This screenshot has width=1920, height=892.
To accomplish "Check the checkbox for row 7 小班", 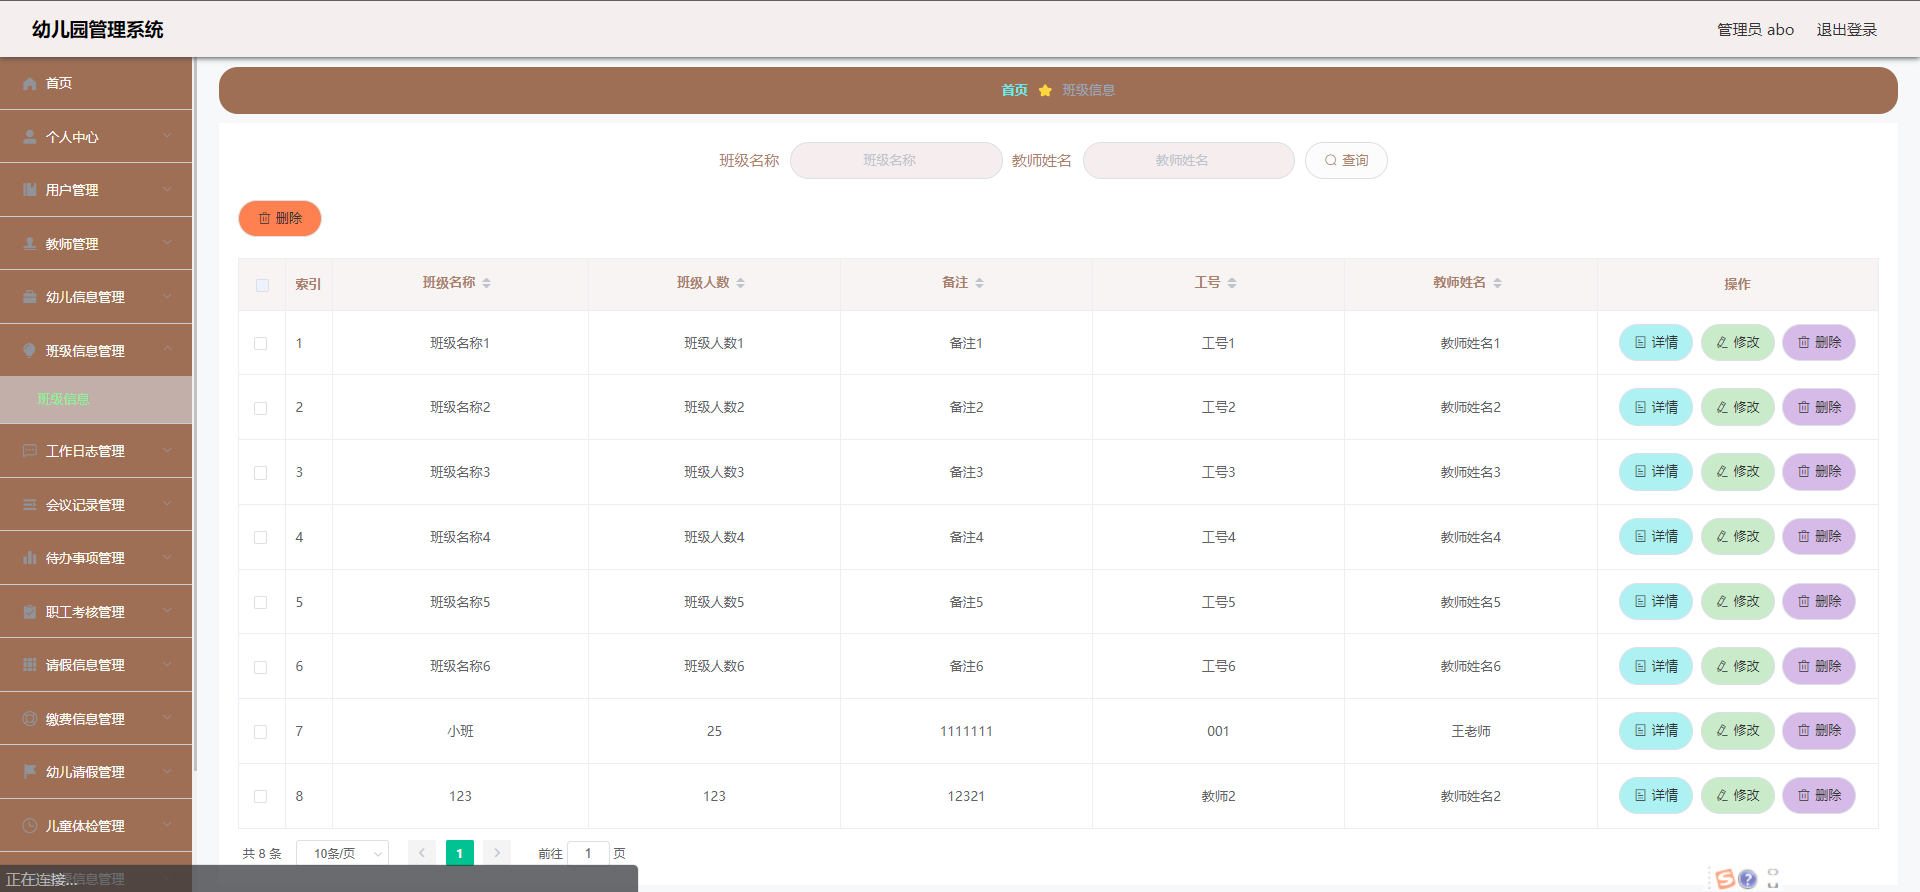I will coord(261,732).
